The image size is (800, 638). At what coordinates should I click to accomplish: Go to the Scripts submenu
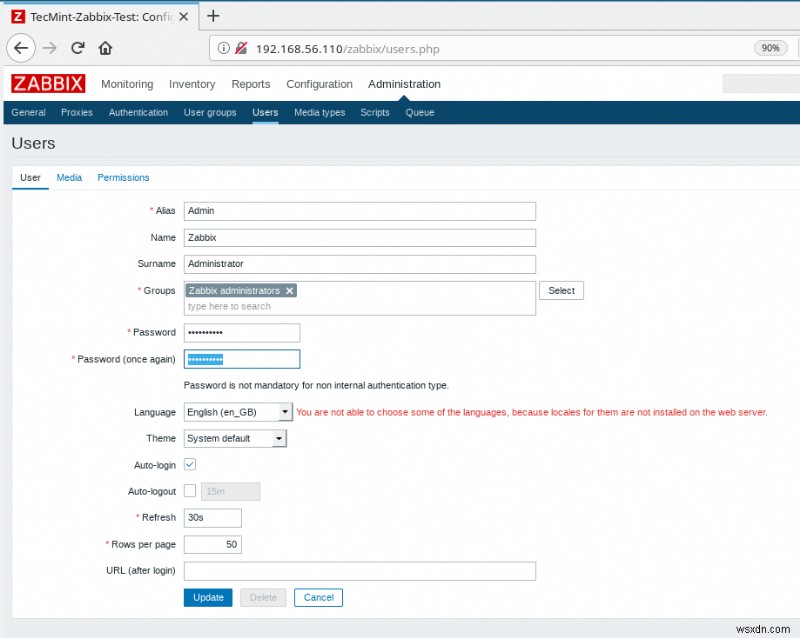tap(374, 112)
